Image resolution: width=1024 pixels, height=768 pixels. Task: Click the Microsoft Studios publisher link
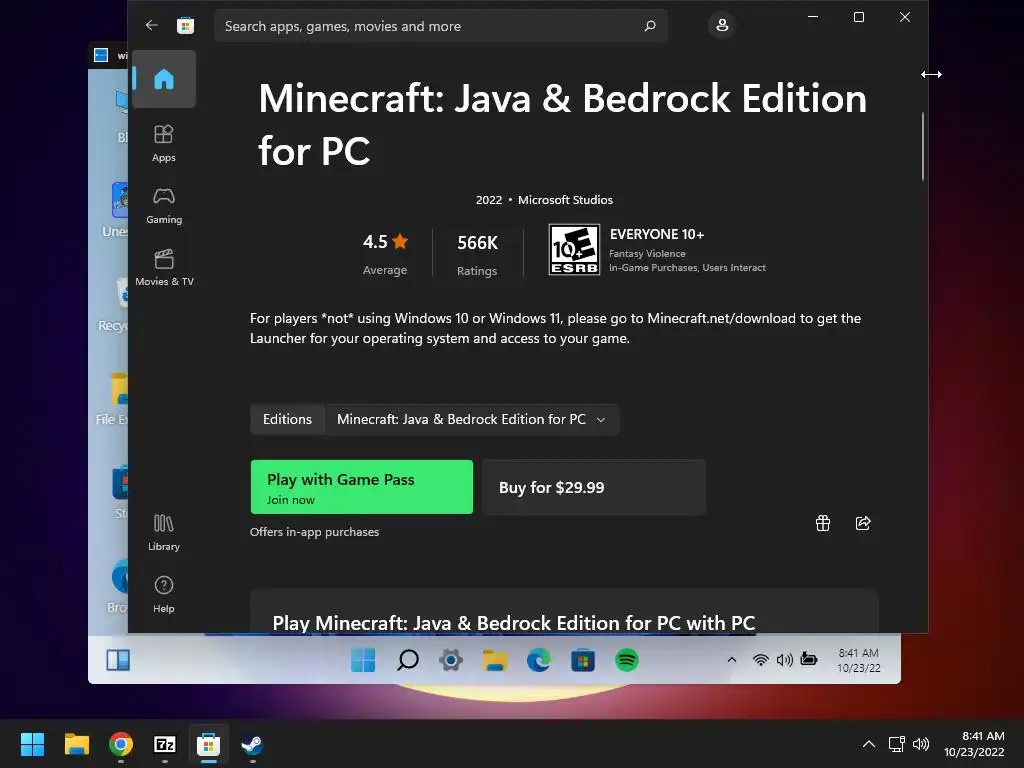pos(566,200)
